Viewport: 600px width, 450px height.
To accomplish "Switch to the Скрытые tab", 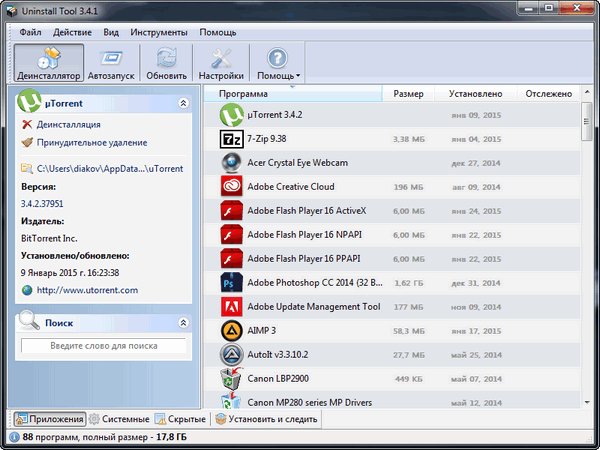I will [180, 419].
